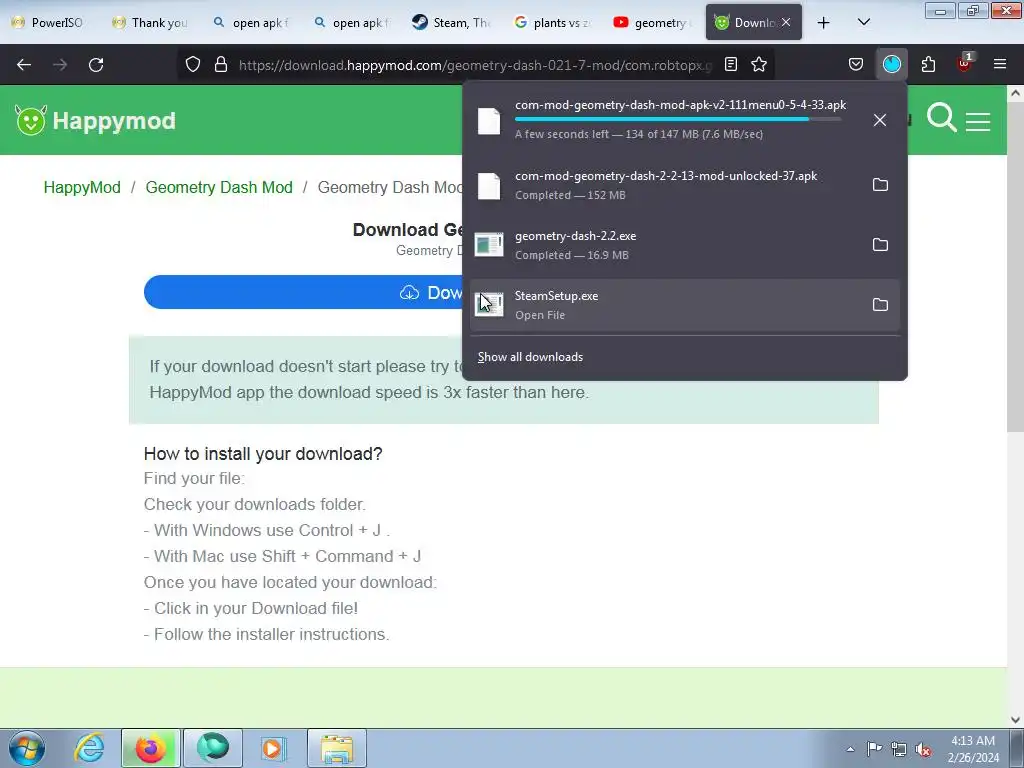
Task: Open the Happymod hamburger menu
Action: coord(978,121)
